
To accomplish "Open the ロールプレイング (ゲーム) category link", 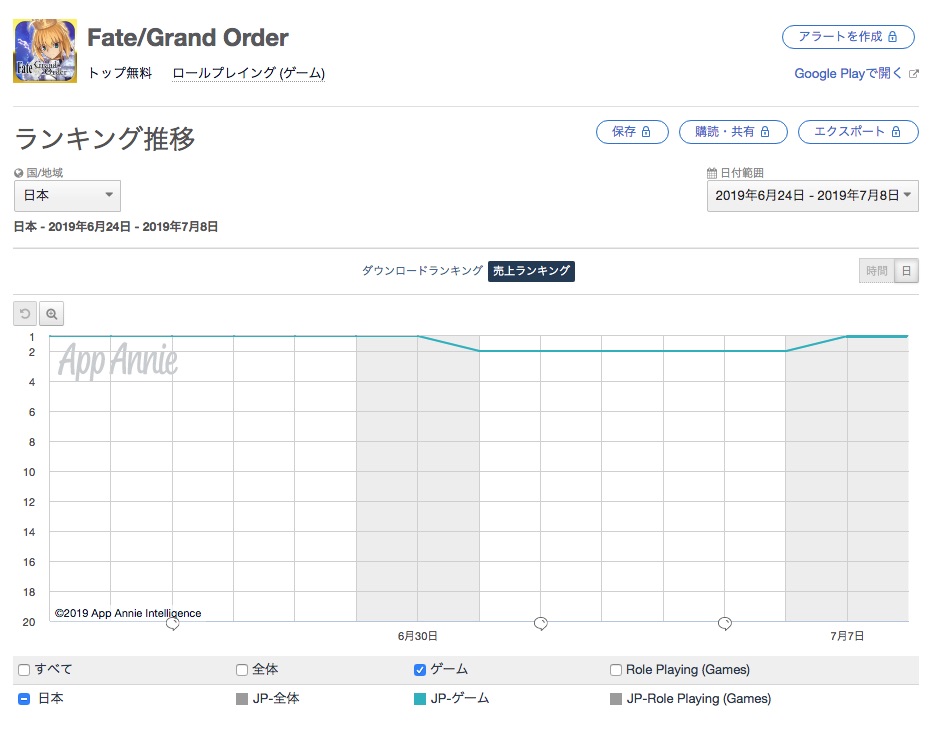I will coord(248,73).
